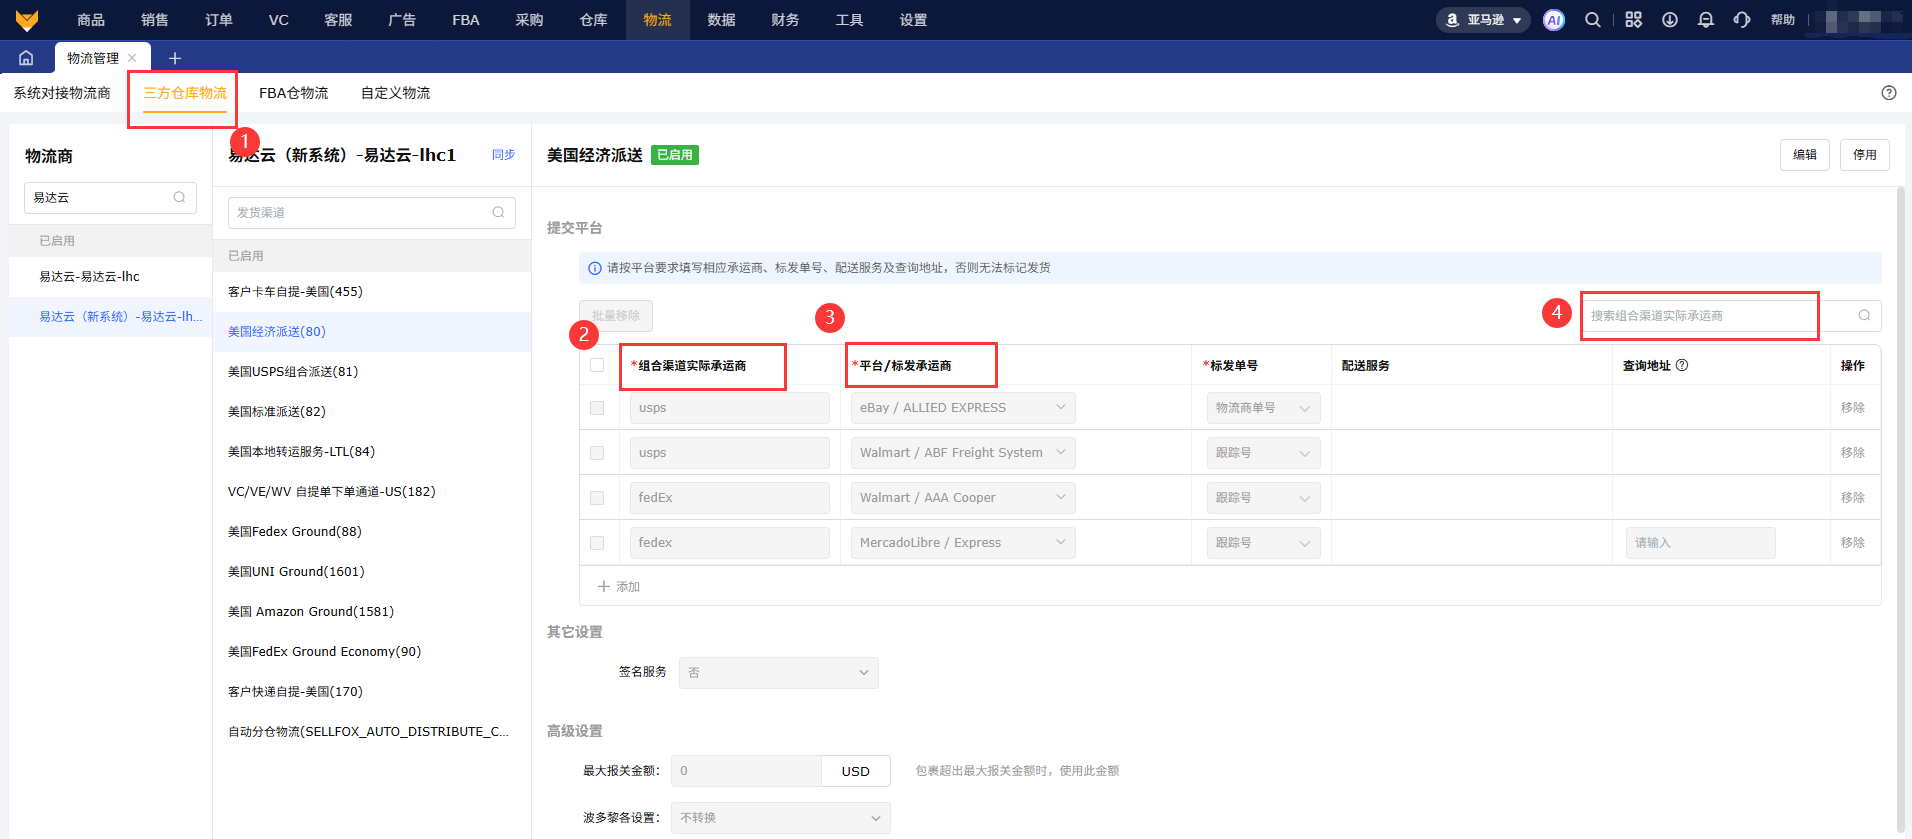Toggle the select-all checkbox in table header
Image resolution: width=1912 pixels, height=839 pixels.
click(597, 365)
